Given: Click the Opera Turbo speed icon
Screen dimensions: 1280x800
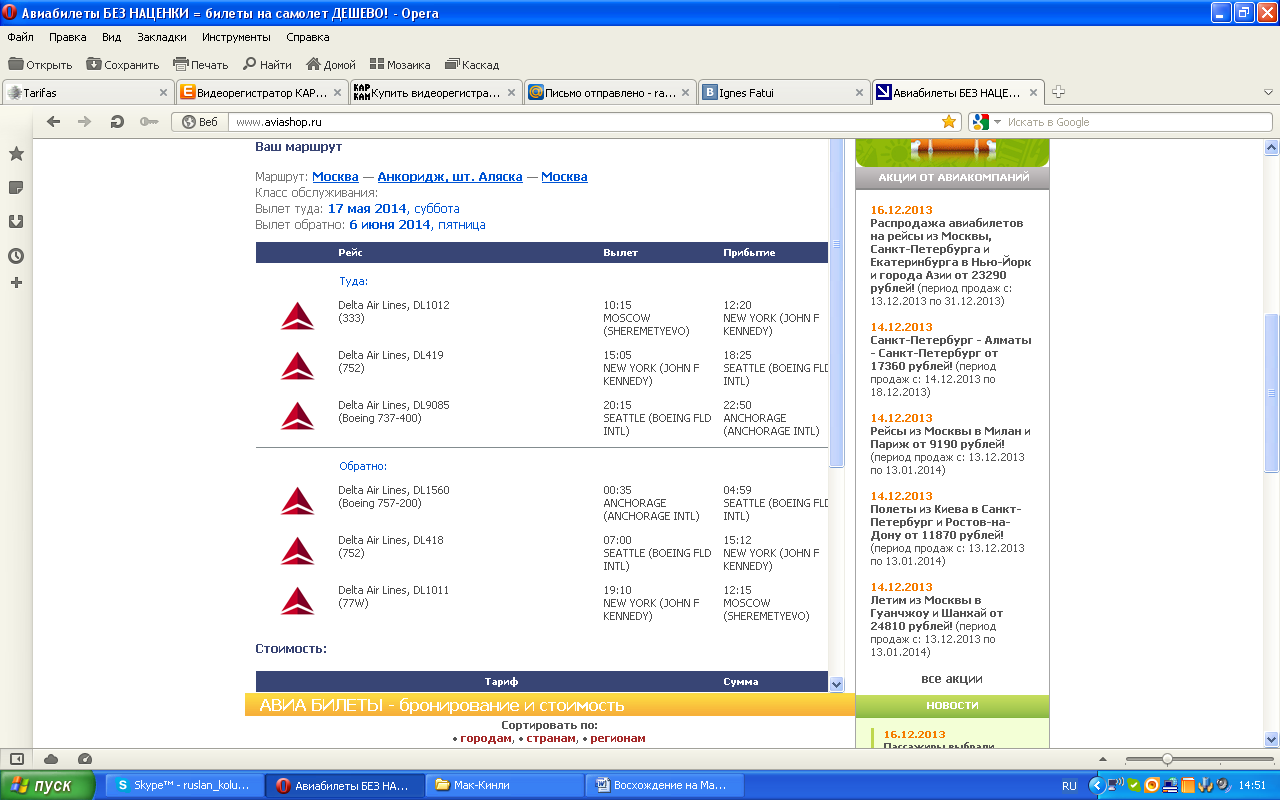Looking at the screenshot, I should (x=85, y=759).
